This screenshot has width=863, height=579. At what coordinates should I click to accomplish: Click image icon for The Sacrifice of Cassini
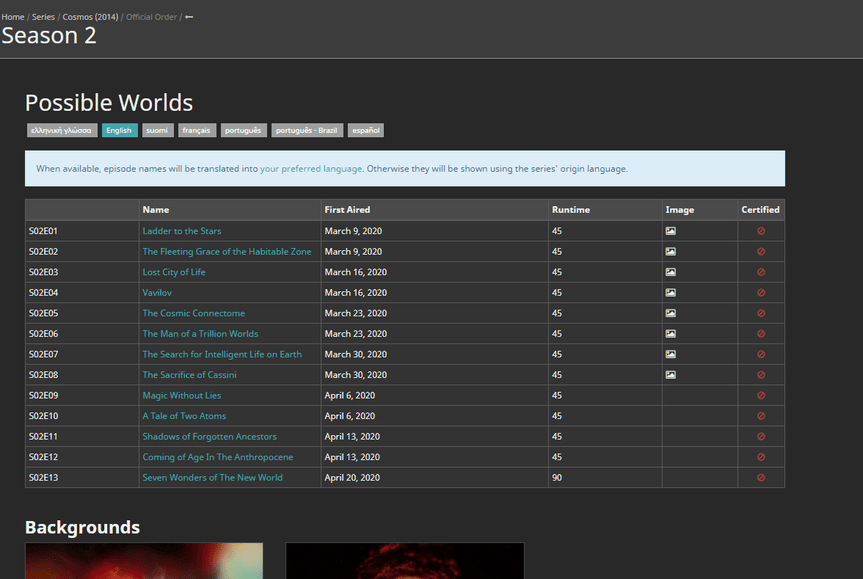(670, 375)
